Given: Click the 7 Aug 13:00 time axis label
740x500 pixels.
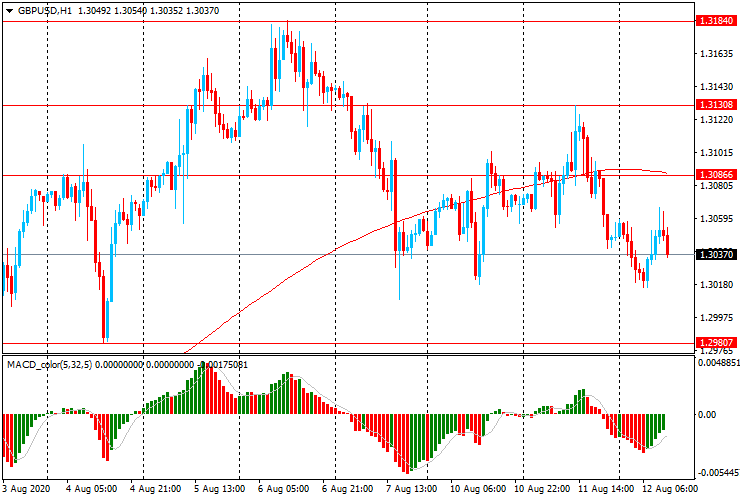Looking at the screenshot, I should click(x=412, y=488).
